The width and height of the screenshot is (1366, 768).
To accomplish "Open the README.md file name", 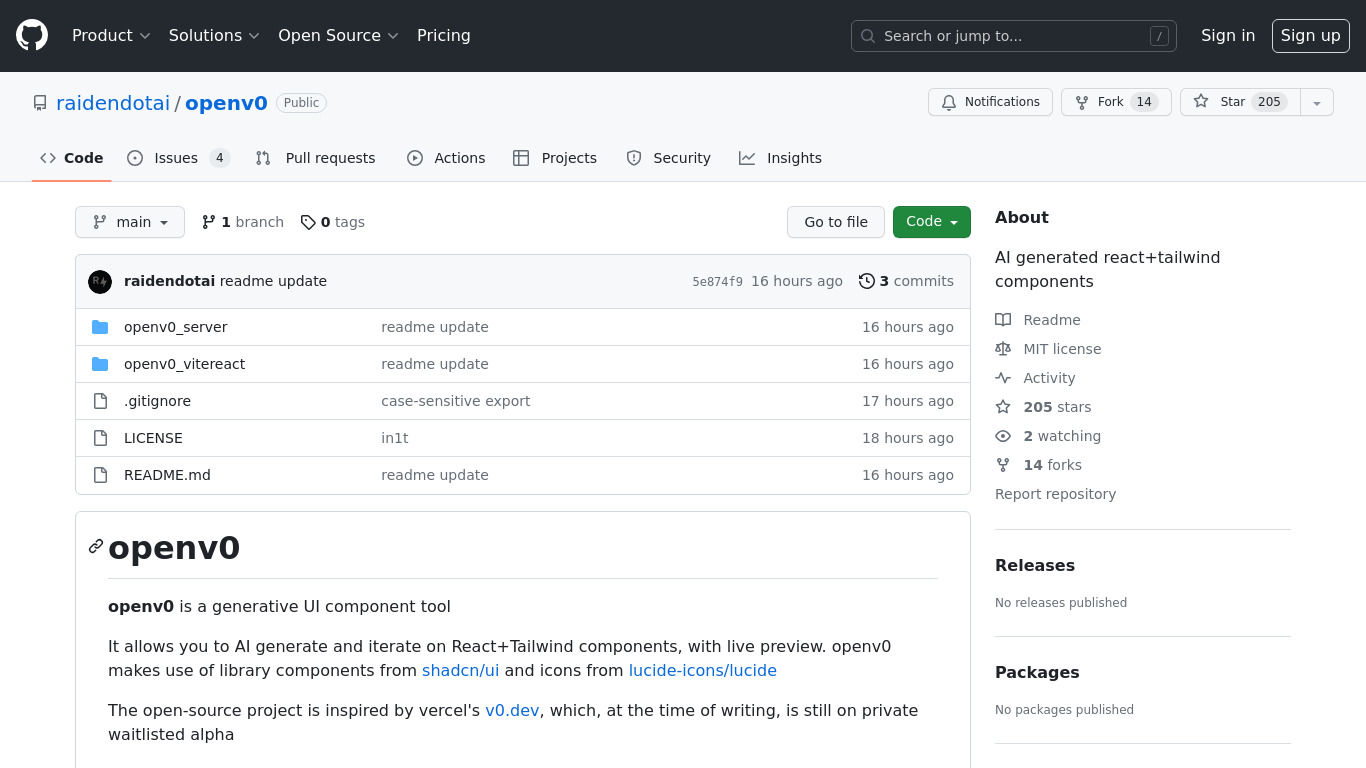I will tap(167, 475).
